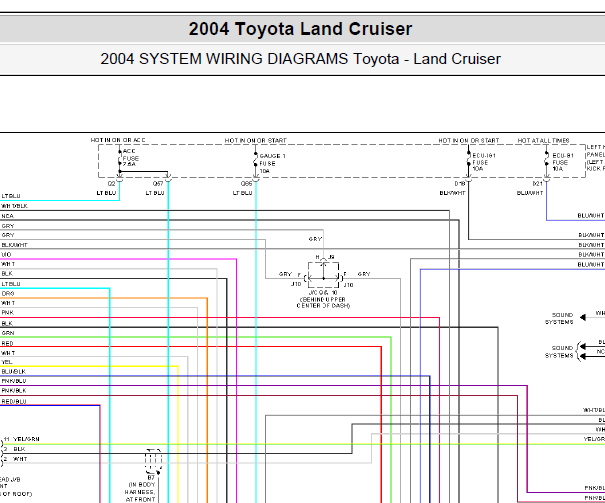Click the YEL/GRN label at pin 11
This screenshot has height=503, width=605.
pos(26,439)
